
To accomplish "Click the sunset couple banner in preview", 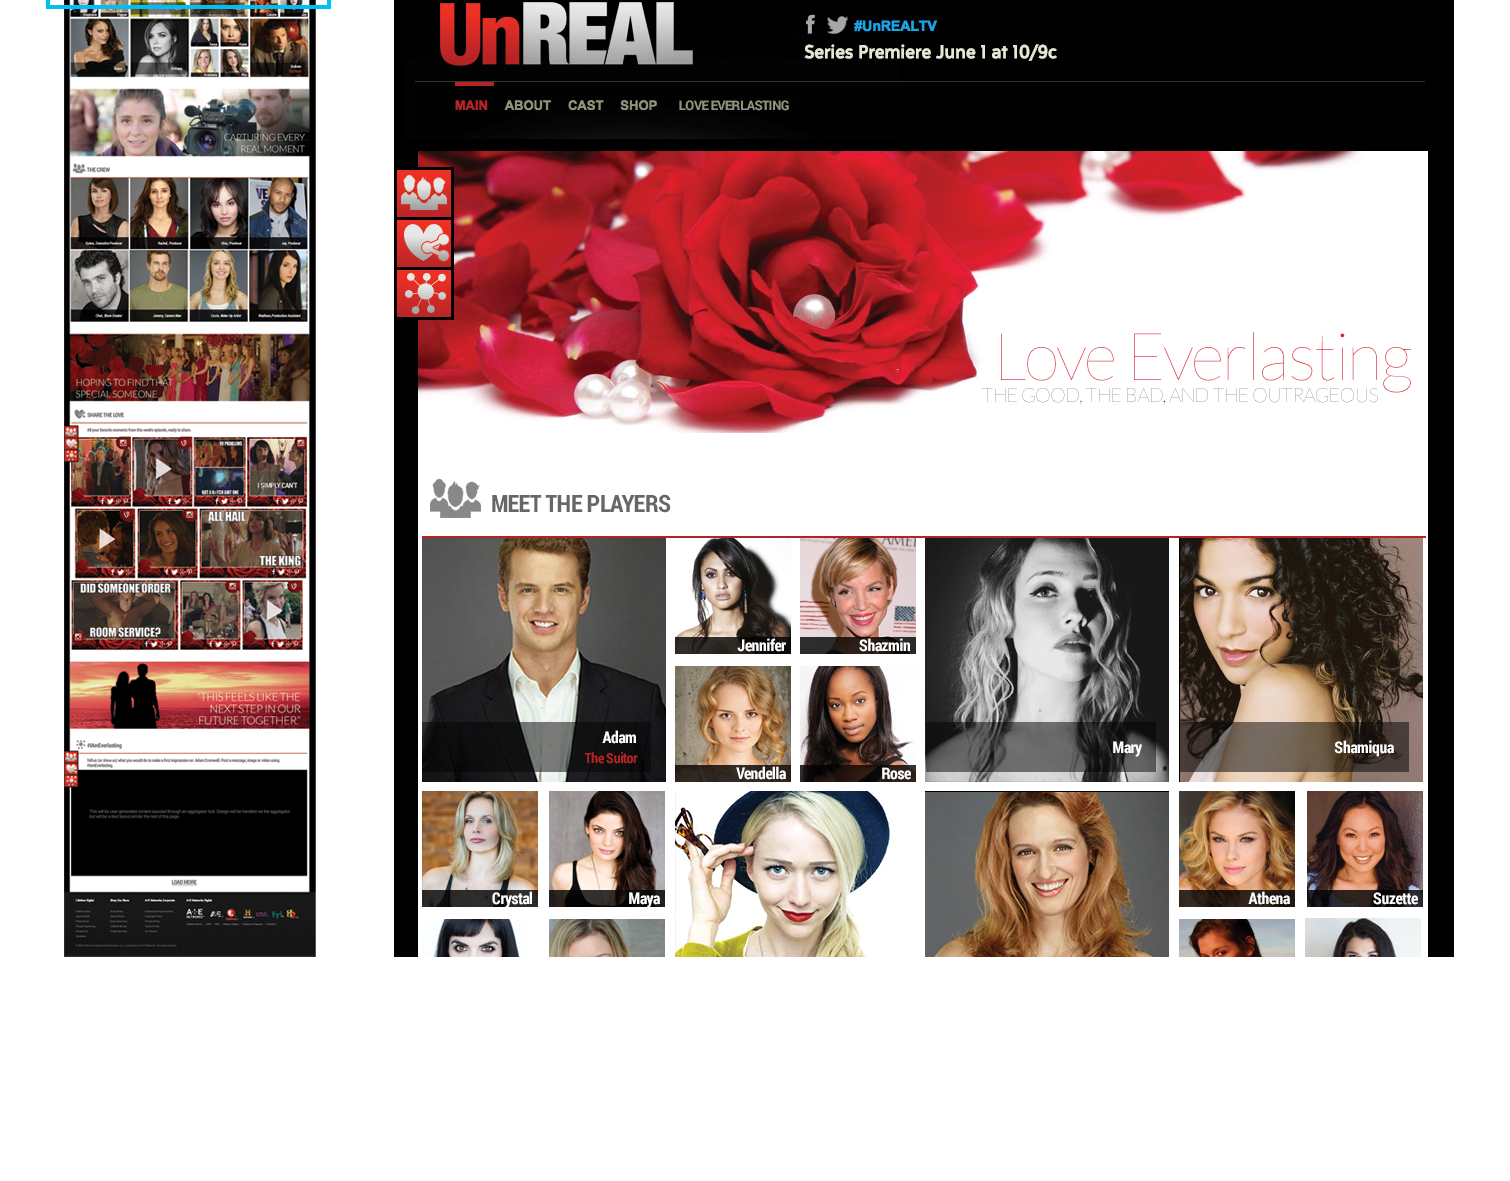I will 190,695.
